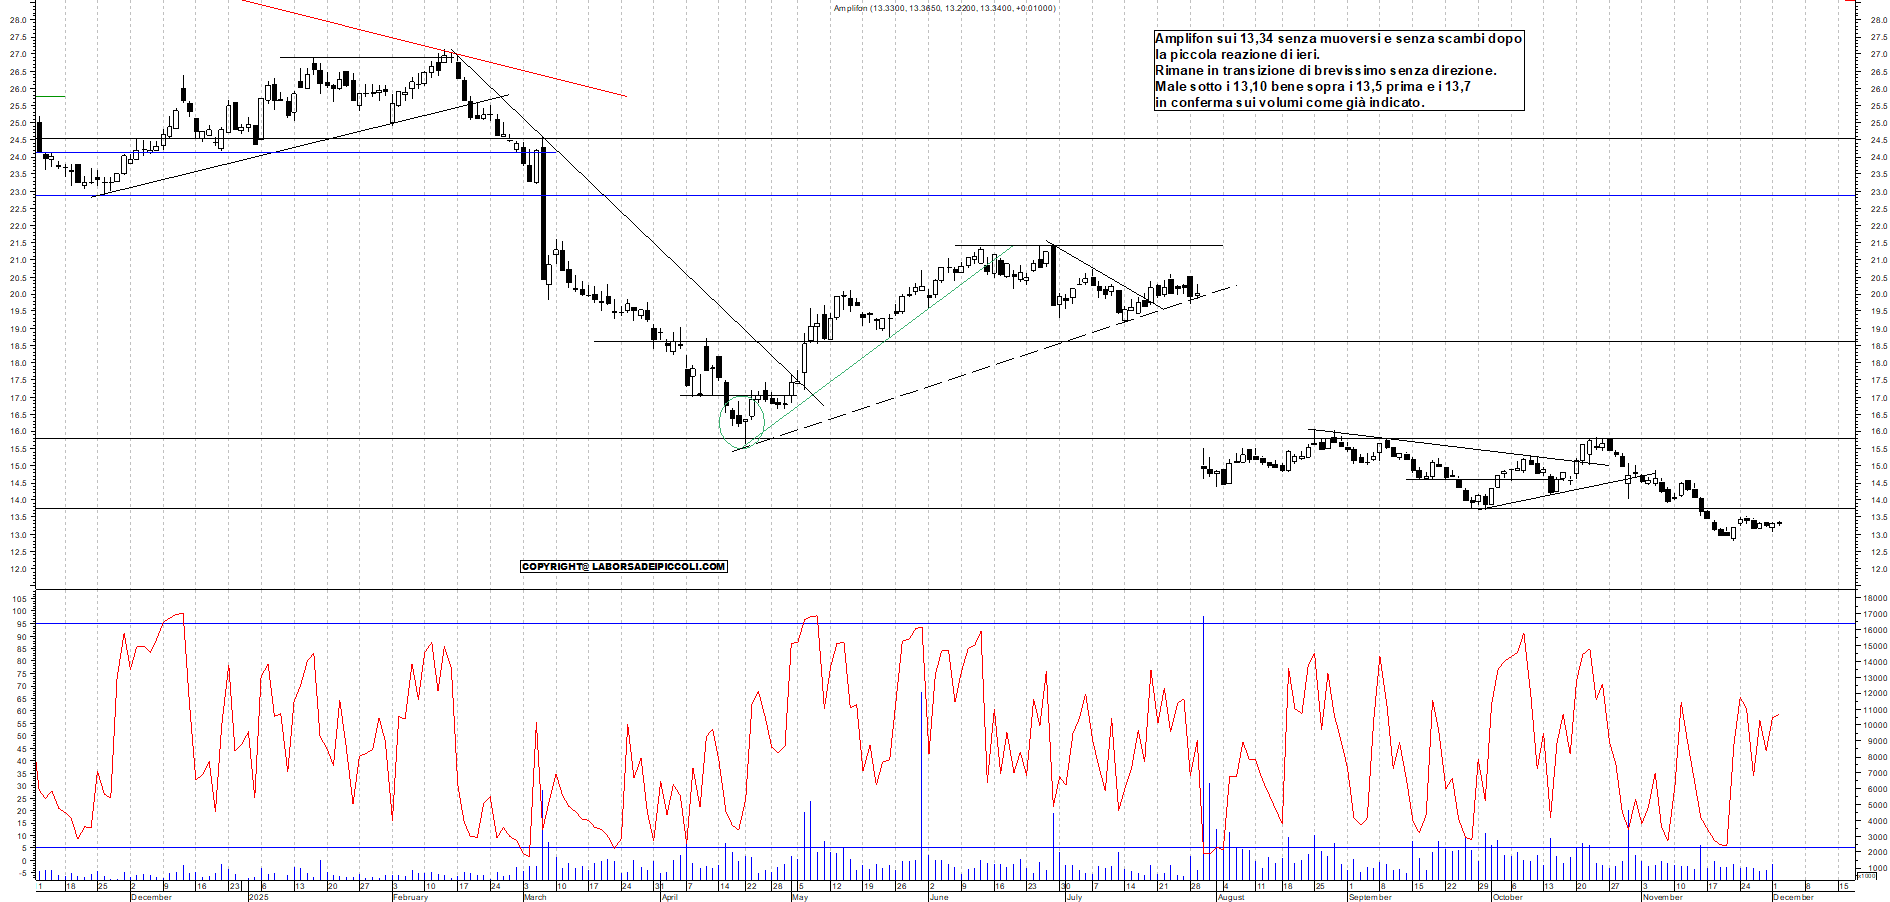Select the green circle marking the April low
This screenshot has height=902, width=1890.
(742, 423)
